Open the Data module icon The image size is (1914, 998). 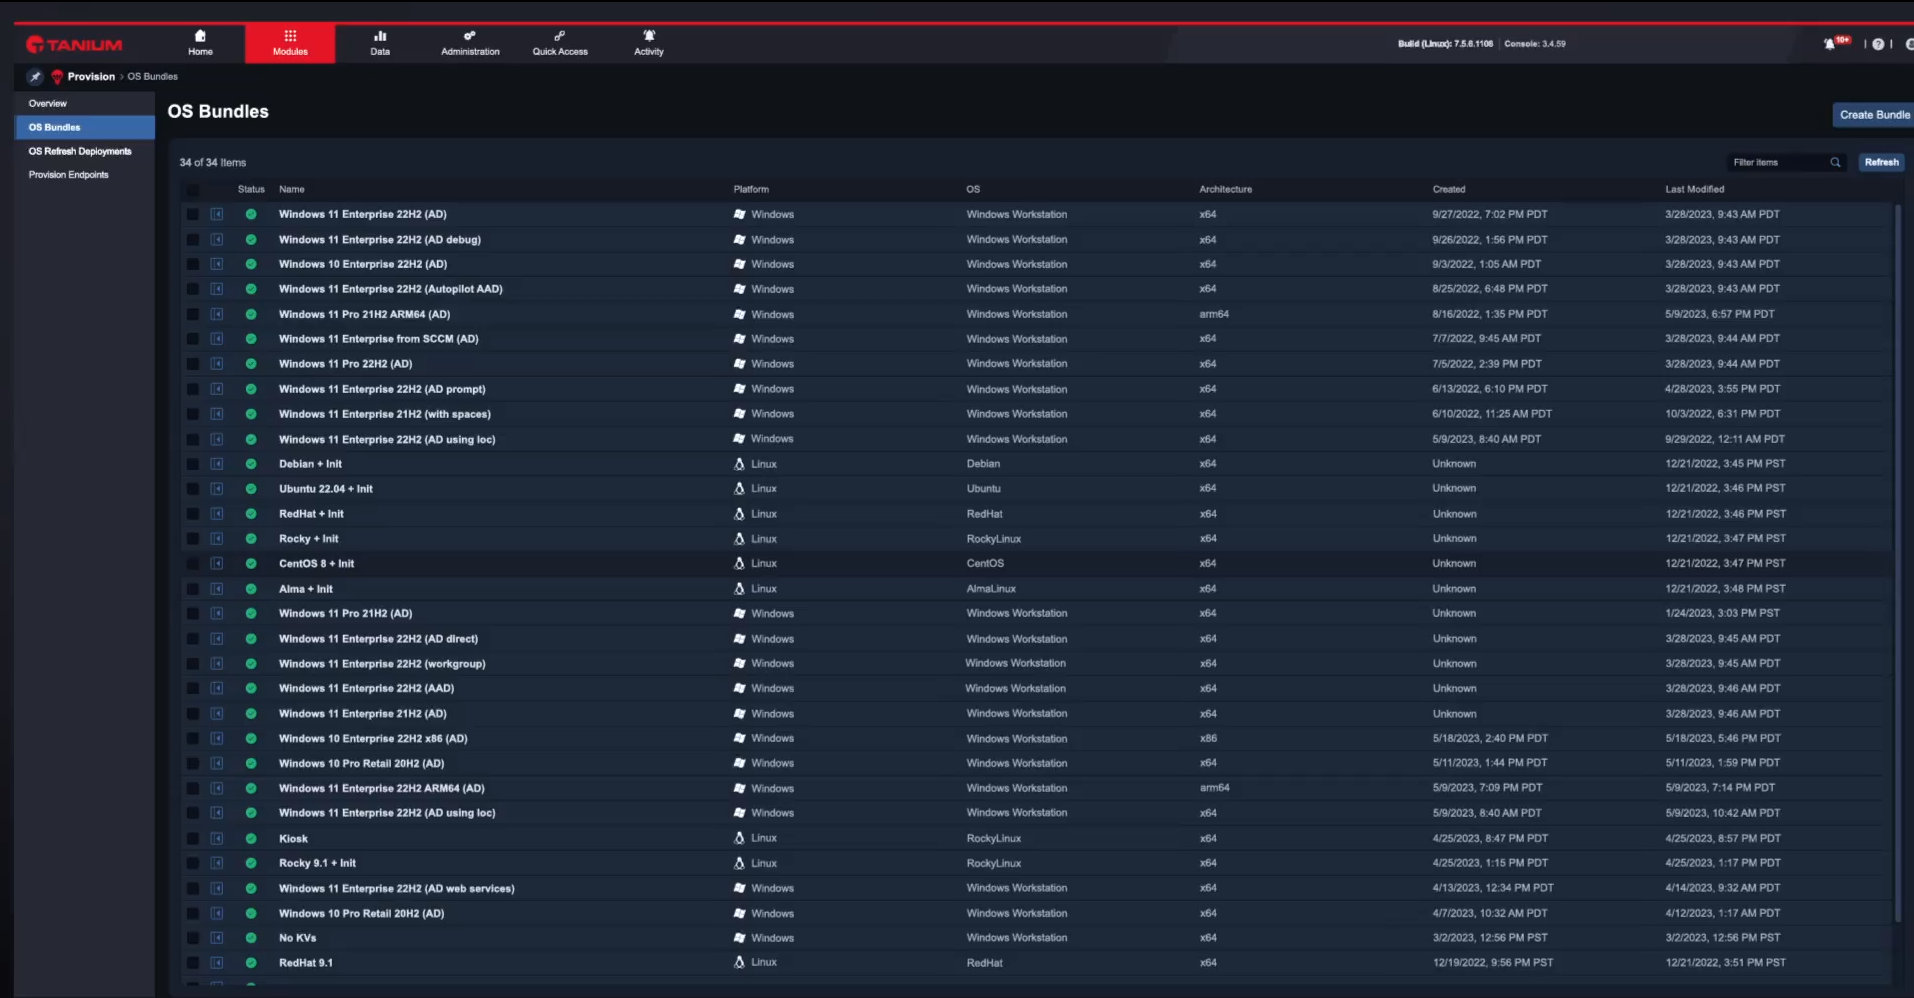379,43
